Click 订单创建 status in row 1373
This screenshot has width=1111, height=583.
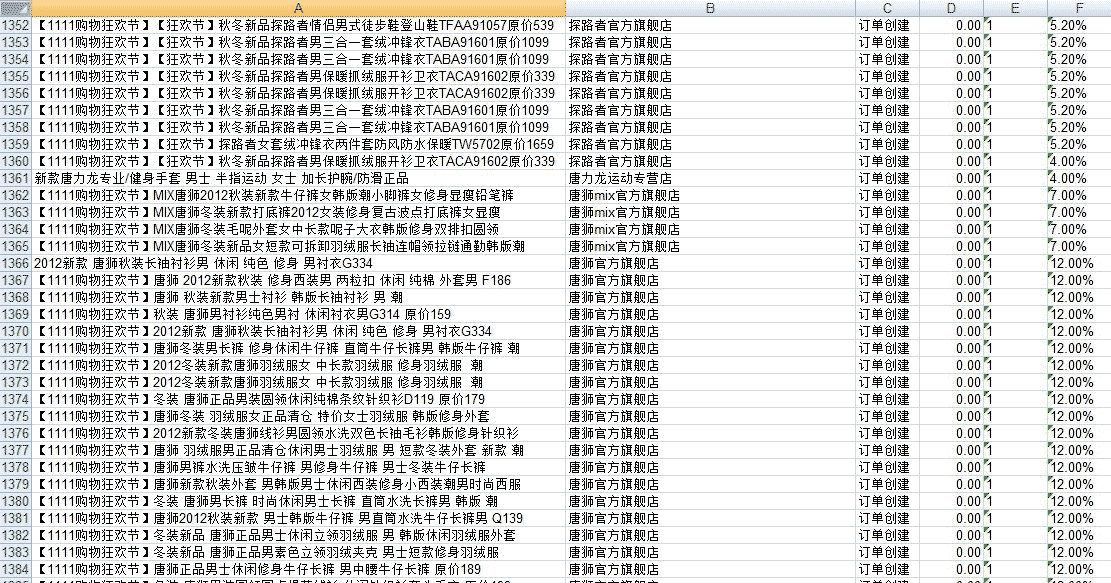[x=887, y=383]
